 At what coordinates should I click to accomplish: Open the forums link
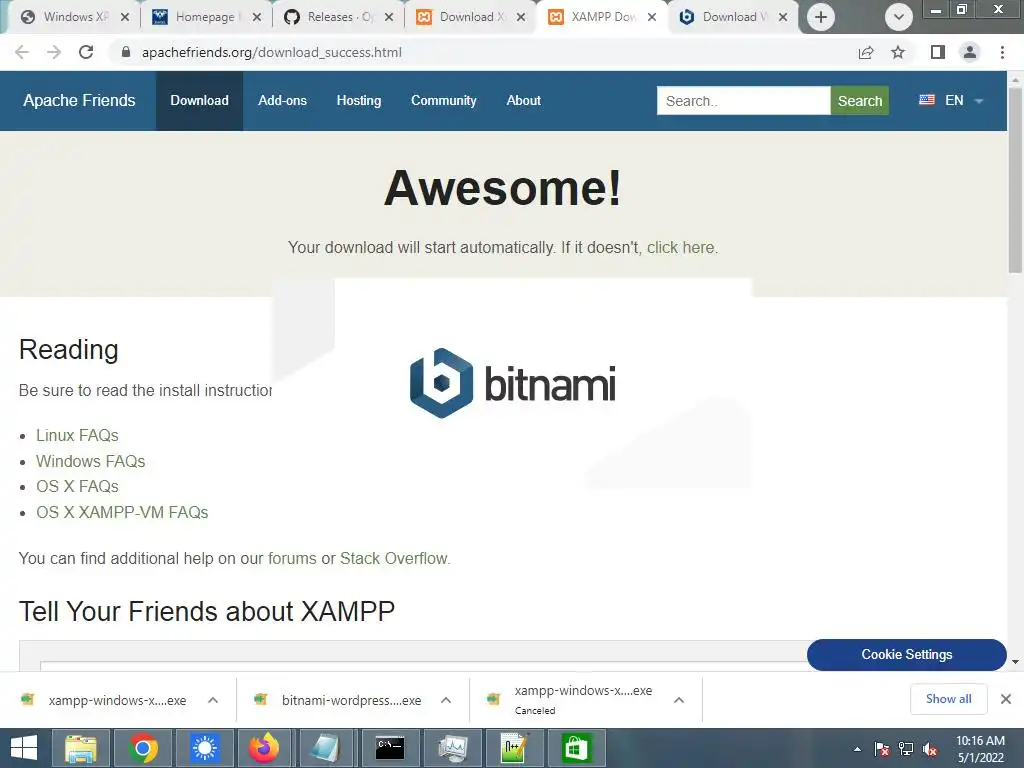(292, 558)
